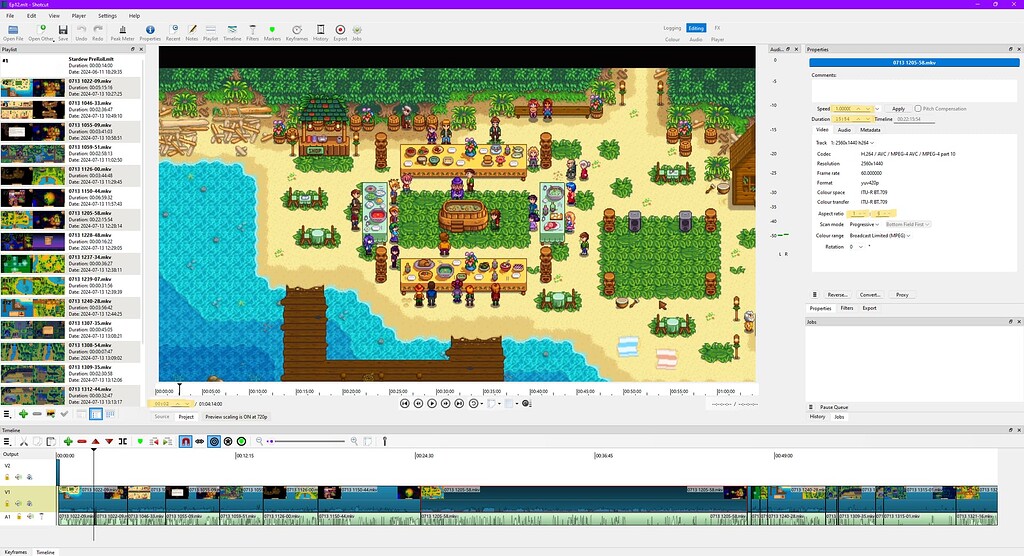Open the Scan mode Progressive dropdown
1024x556 pixels.
(863, 224)
